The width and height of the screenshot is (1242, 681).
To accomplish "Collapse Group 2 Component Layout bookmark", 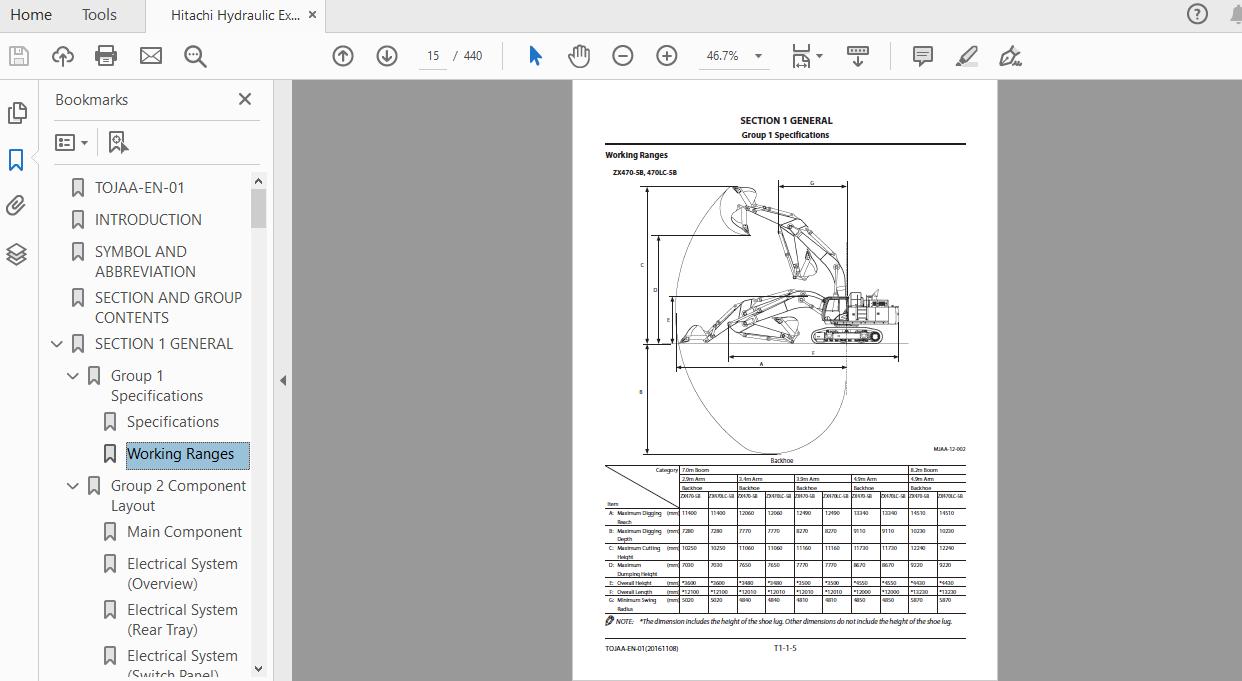I will (73, 486).
